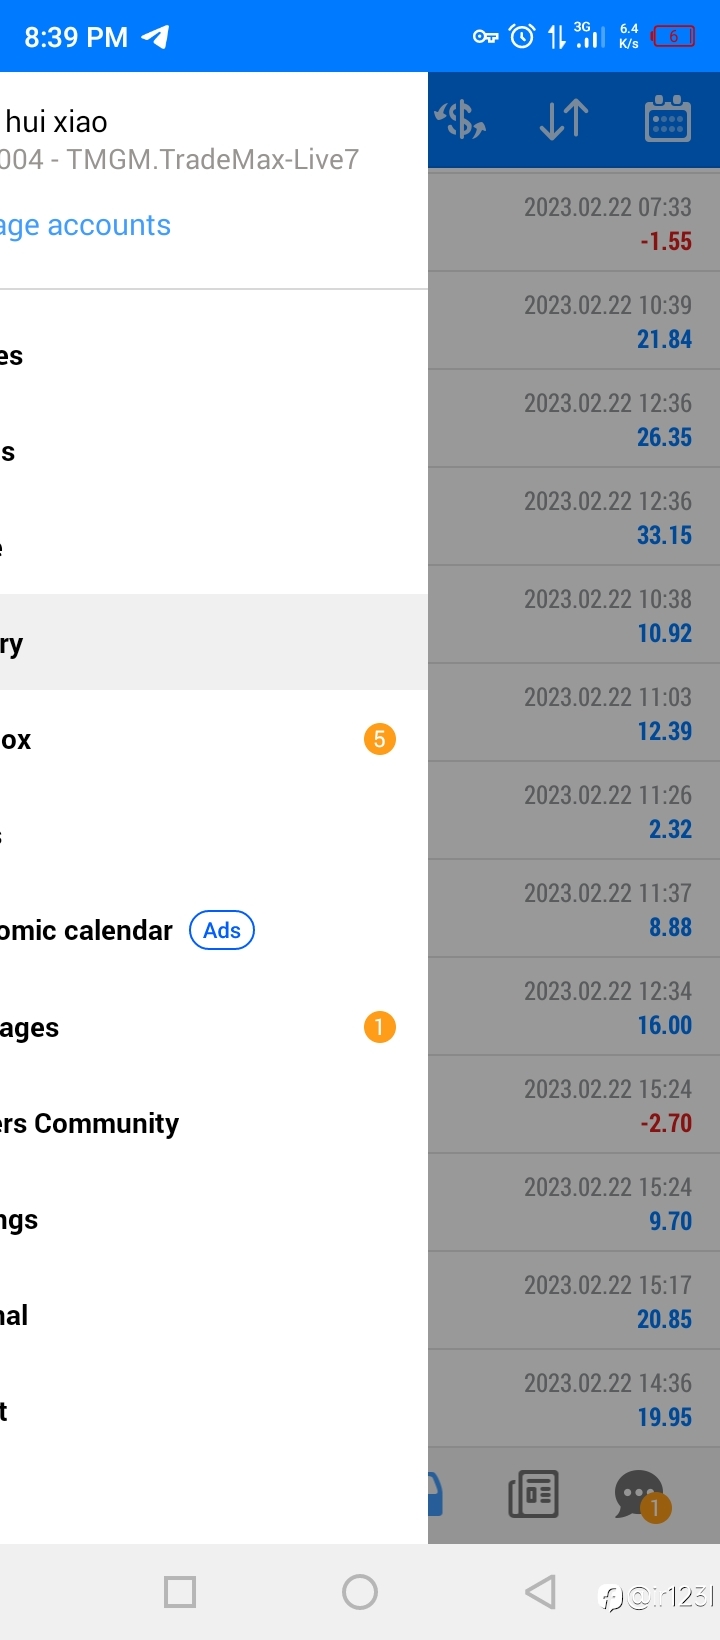Tap the recent apps square button
The width and height of the screenshot is (720, 1640).
180,1591
